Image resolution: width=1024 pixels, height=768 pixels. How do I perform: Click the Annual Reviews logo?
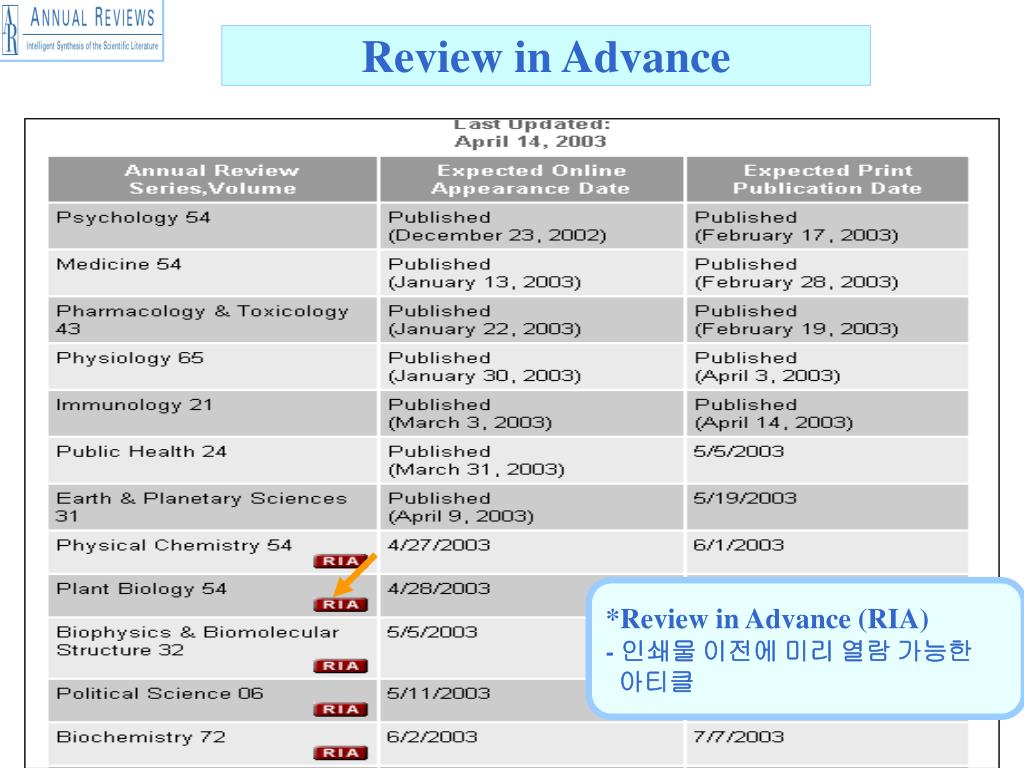(x=82, y=30)
